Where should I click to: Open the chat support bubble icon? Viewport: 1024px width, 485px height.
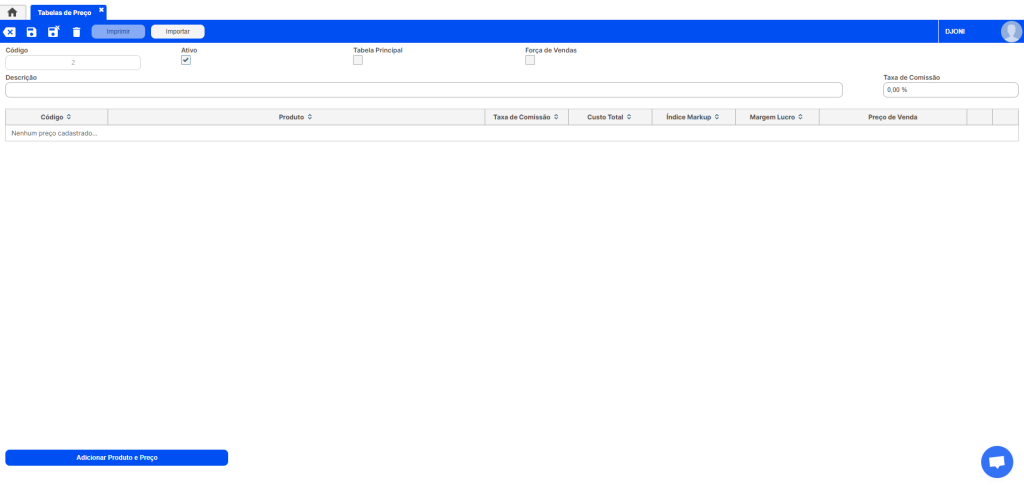pos(997,462)
